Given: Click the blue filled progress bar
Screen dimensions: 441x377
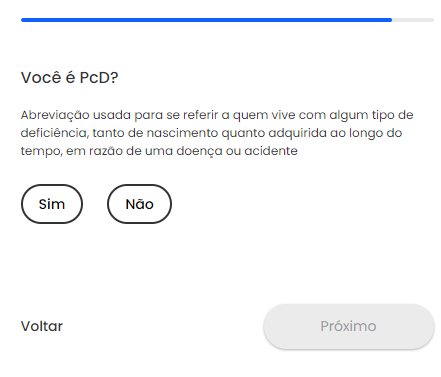Looking at the screenshot, I should 206,20.
